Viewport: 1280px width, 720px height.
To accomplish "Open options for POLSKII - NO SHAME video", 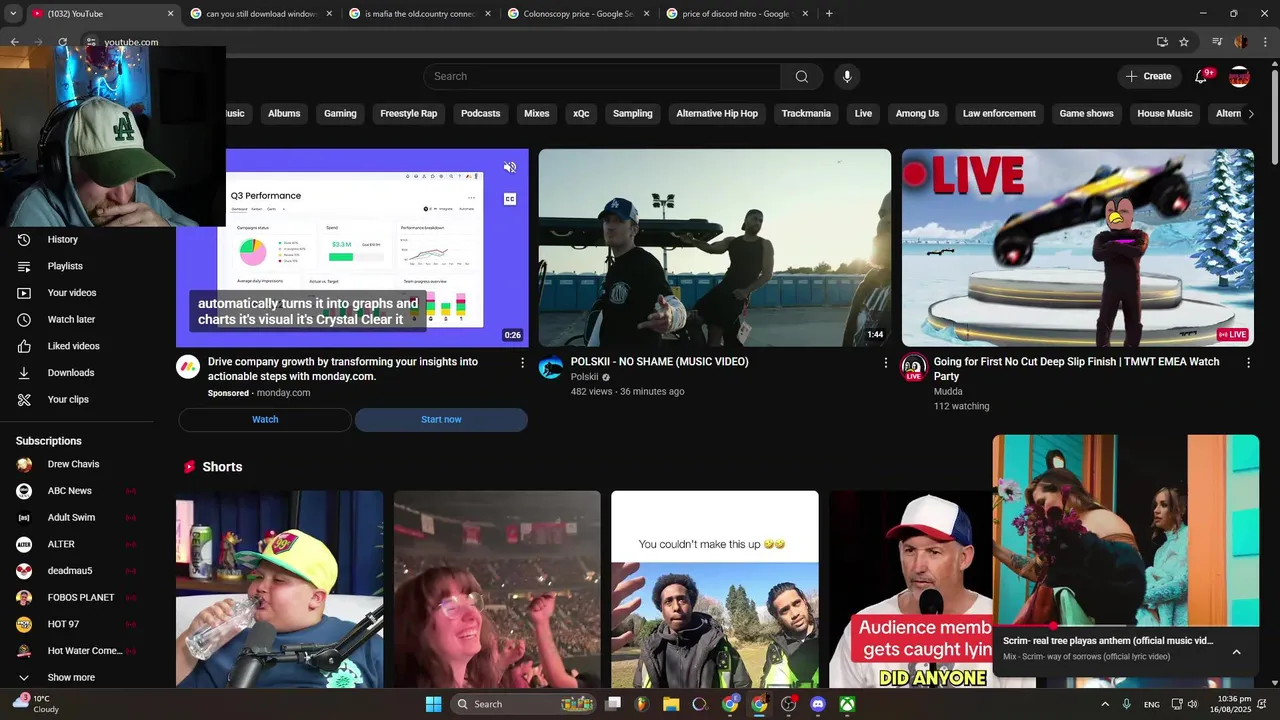I will tap(885, 363).
